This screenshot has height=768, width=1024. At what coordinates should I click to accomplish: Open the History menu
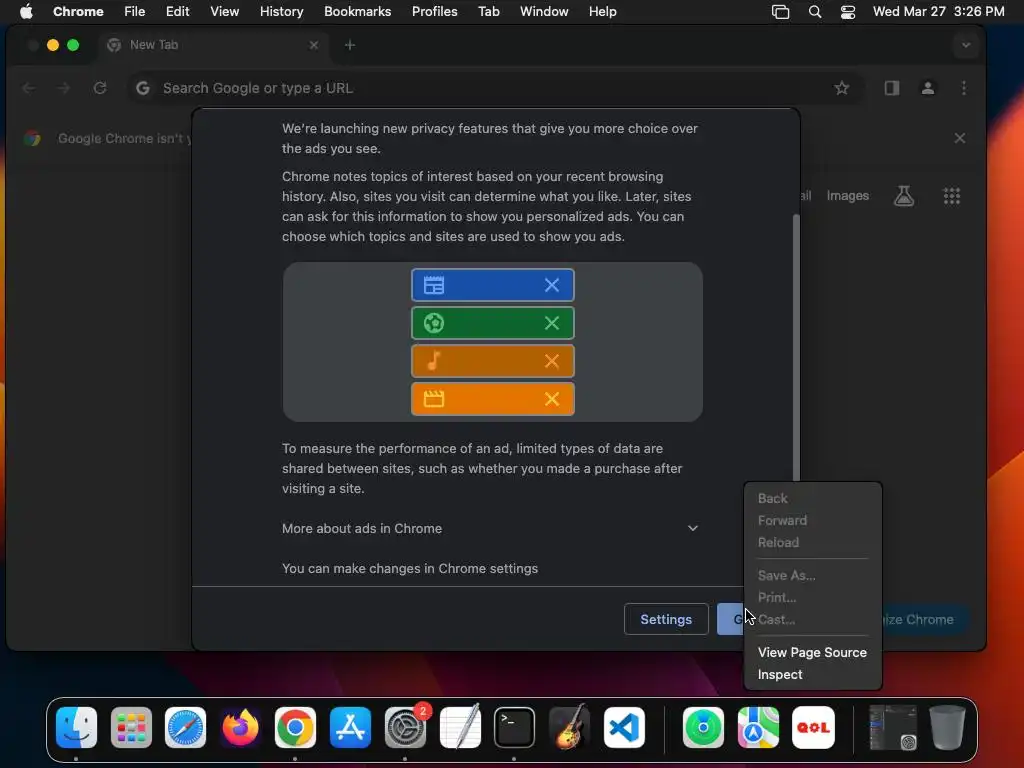[x=281, y=12]
